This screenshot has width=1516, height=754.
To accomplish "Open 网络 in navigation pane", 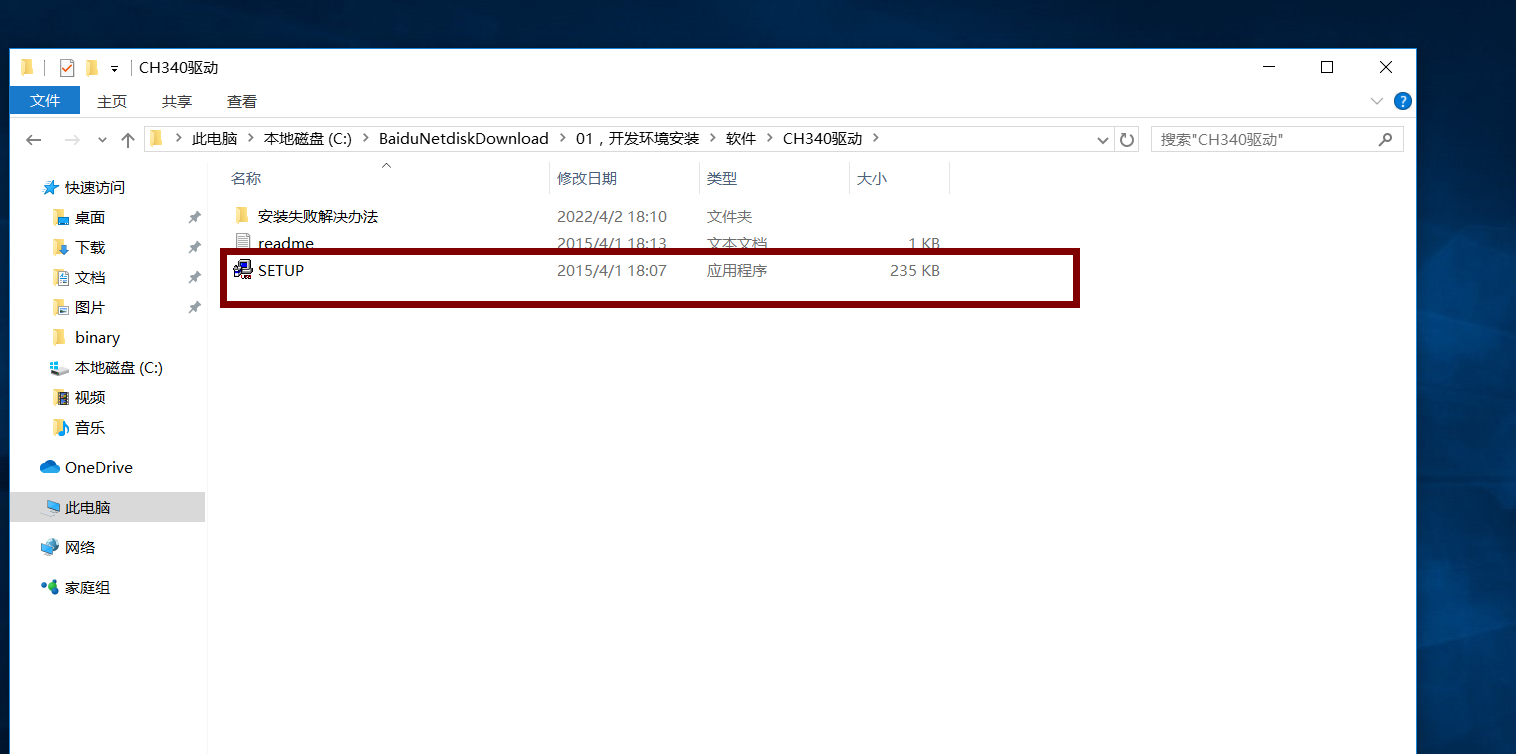I will (x=80, y=548).
